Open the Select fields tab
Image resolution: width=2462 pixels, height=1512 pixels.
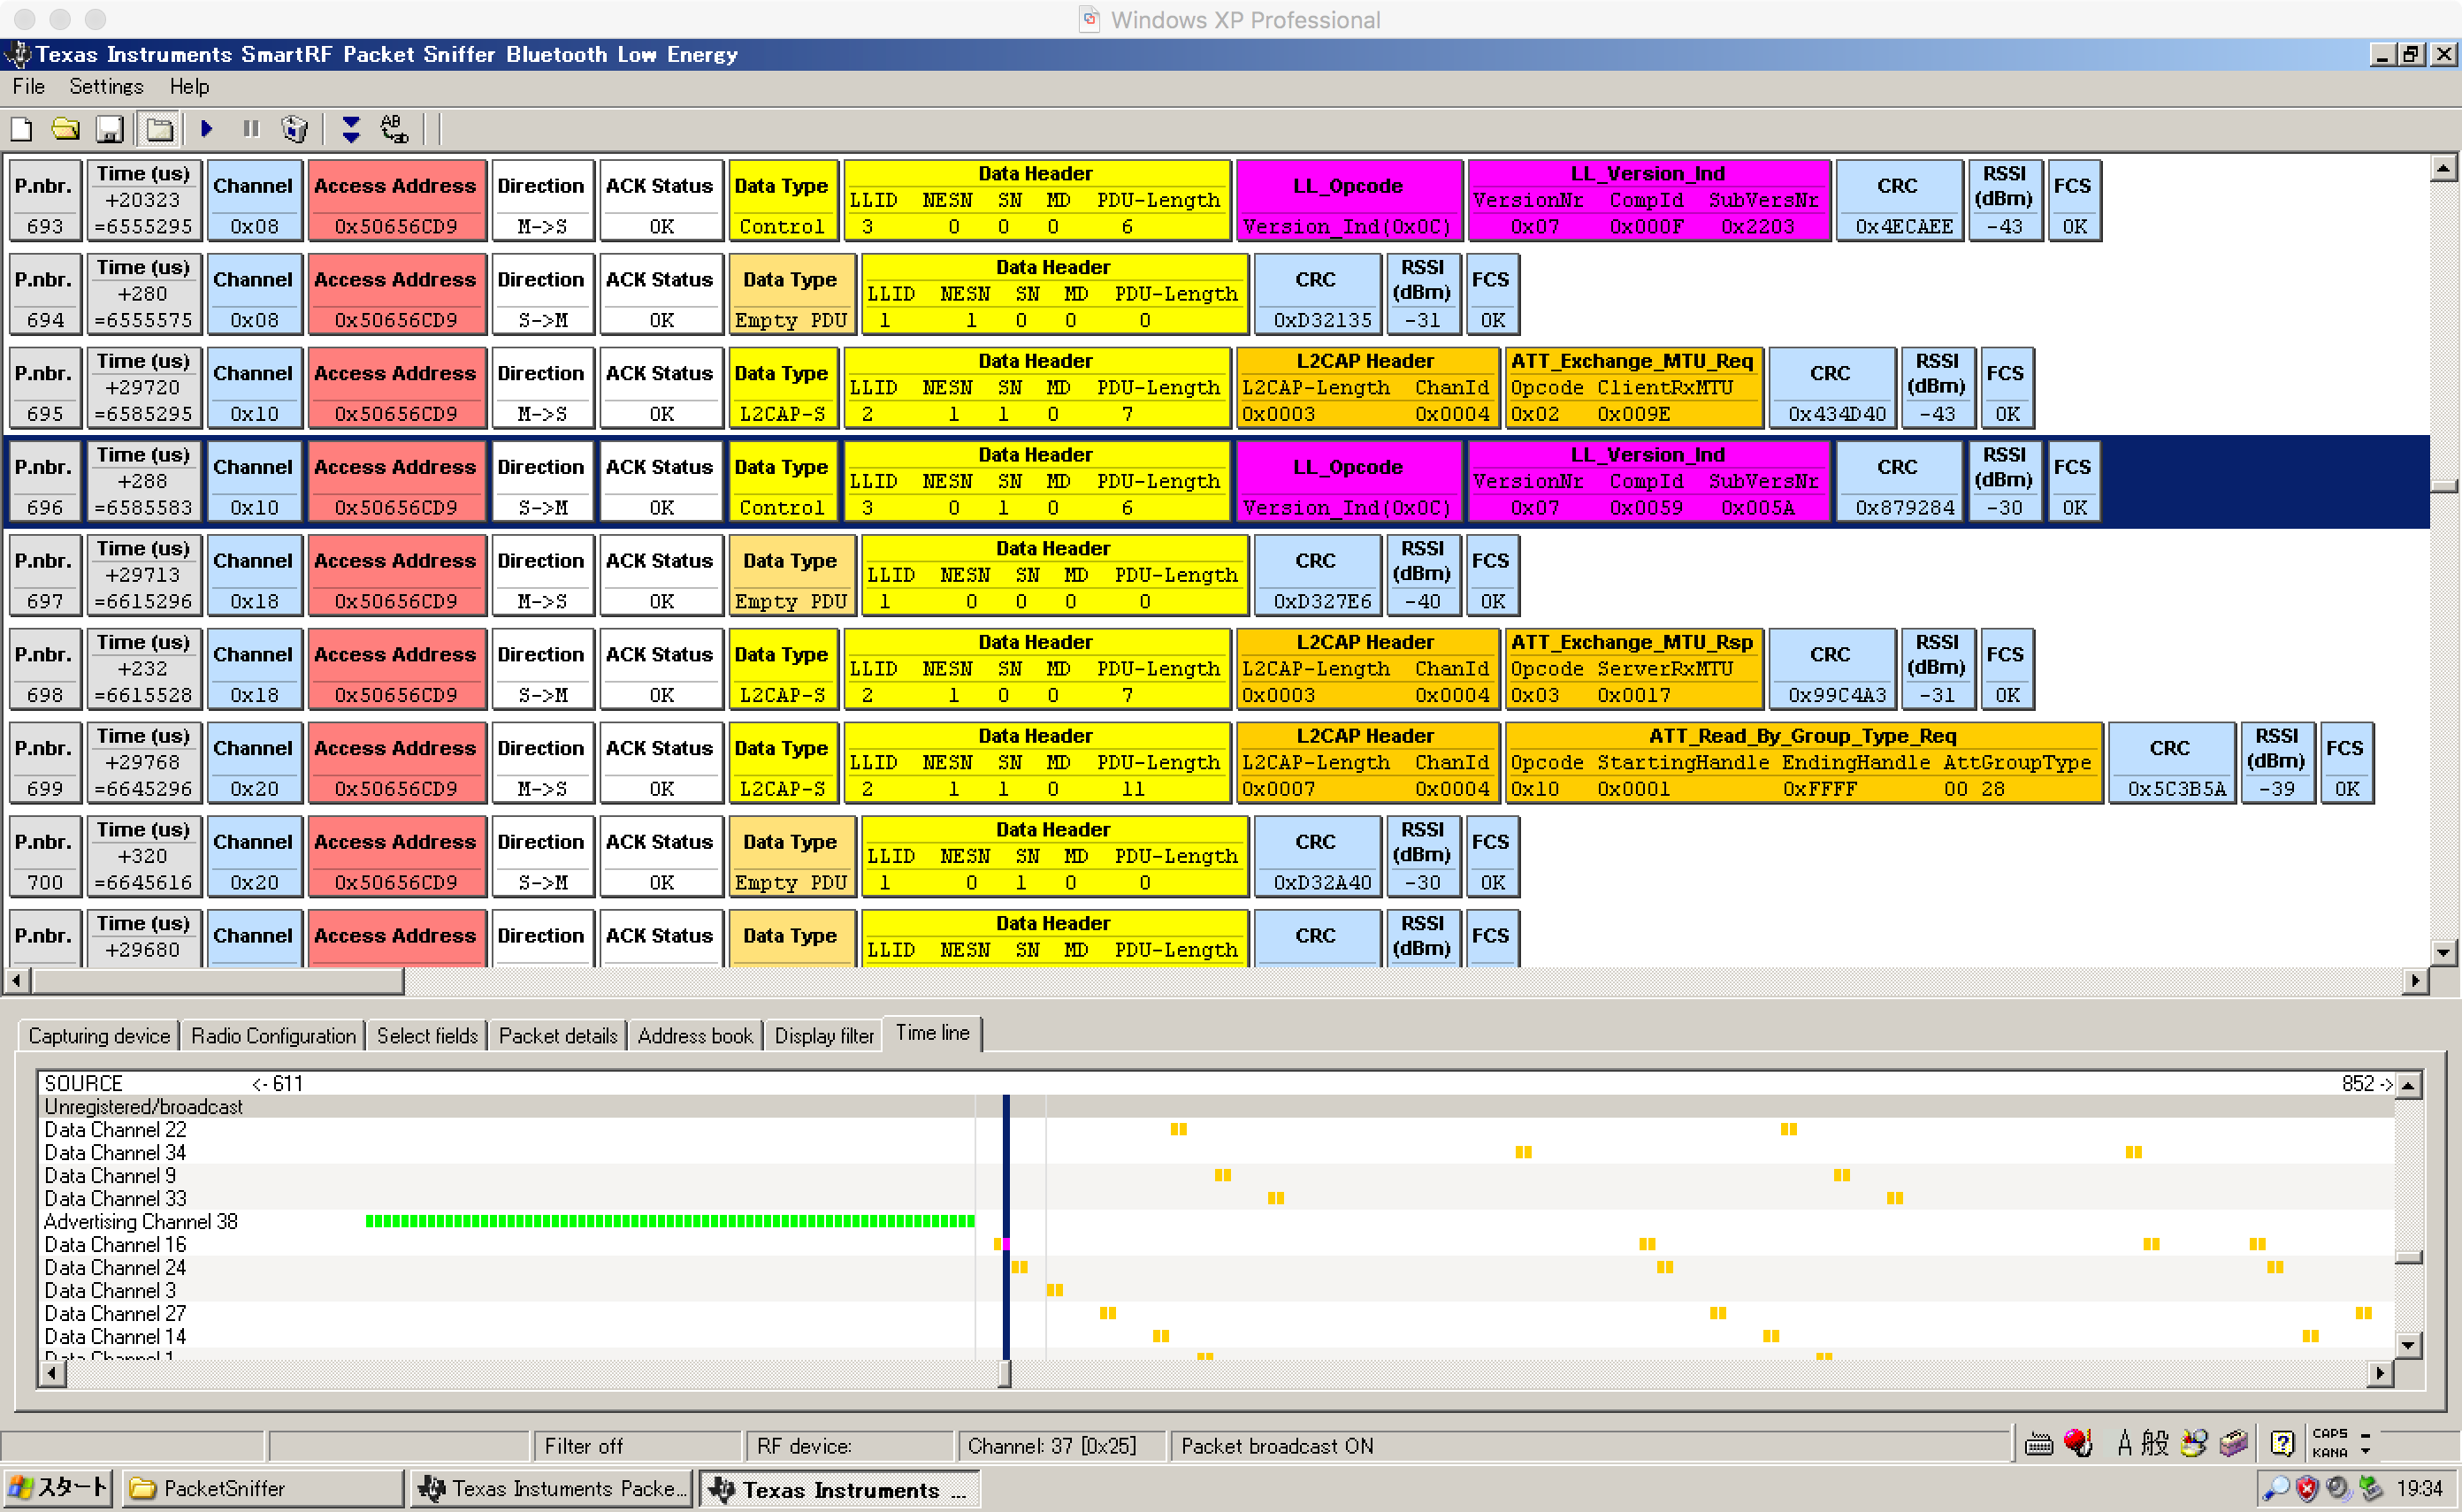(x=427, y=1035)
